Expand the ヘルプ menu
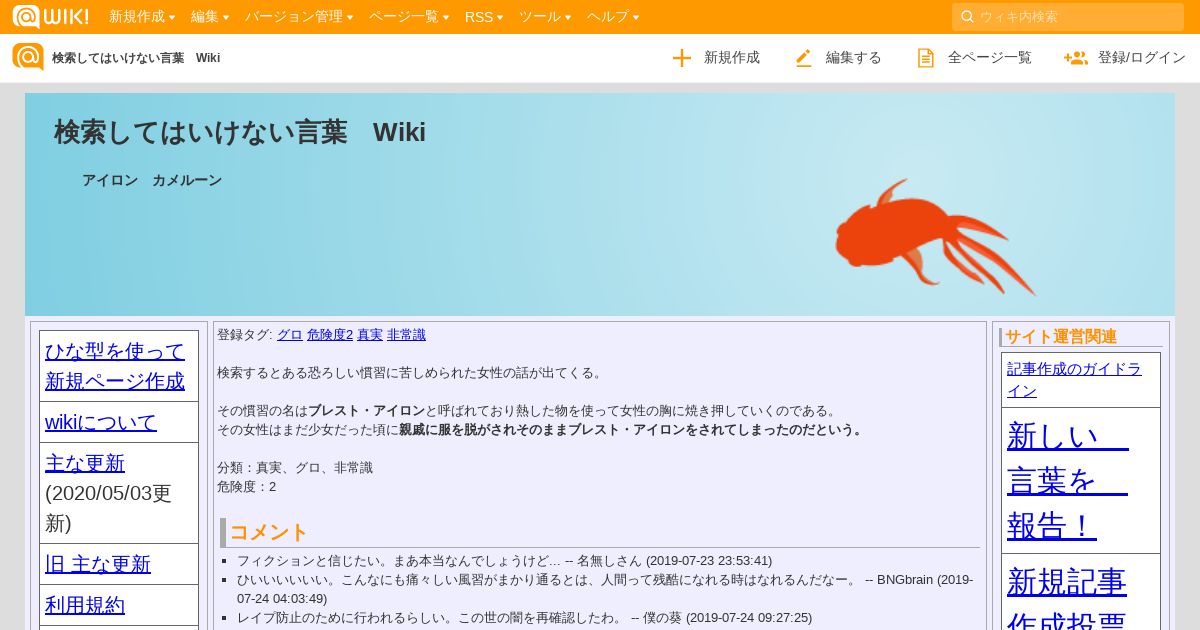 613,17
